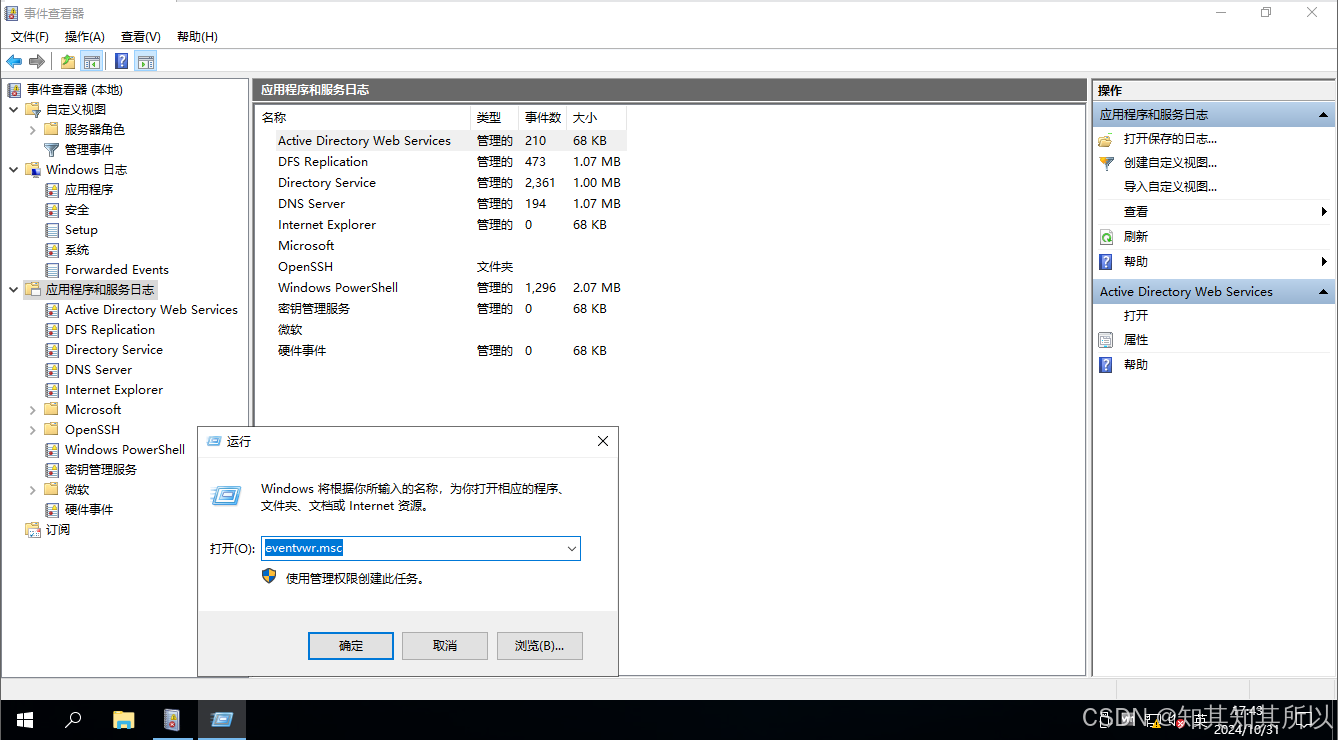1338x740 pixels.
Task: Click the 刷新 refresh icon in actions
Action: pyautogui.click(x=1106, y=237)
